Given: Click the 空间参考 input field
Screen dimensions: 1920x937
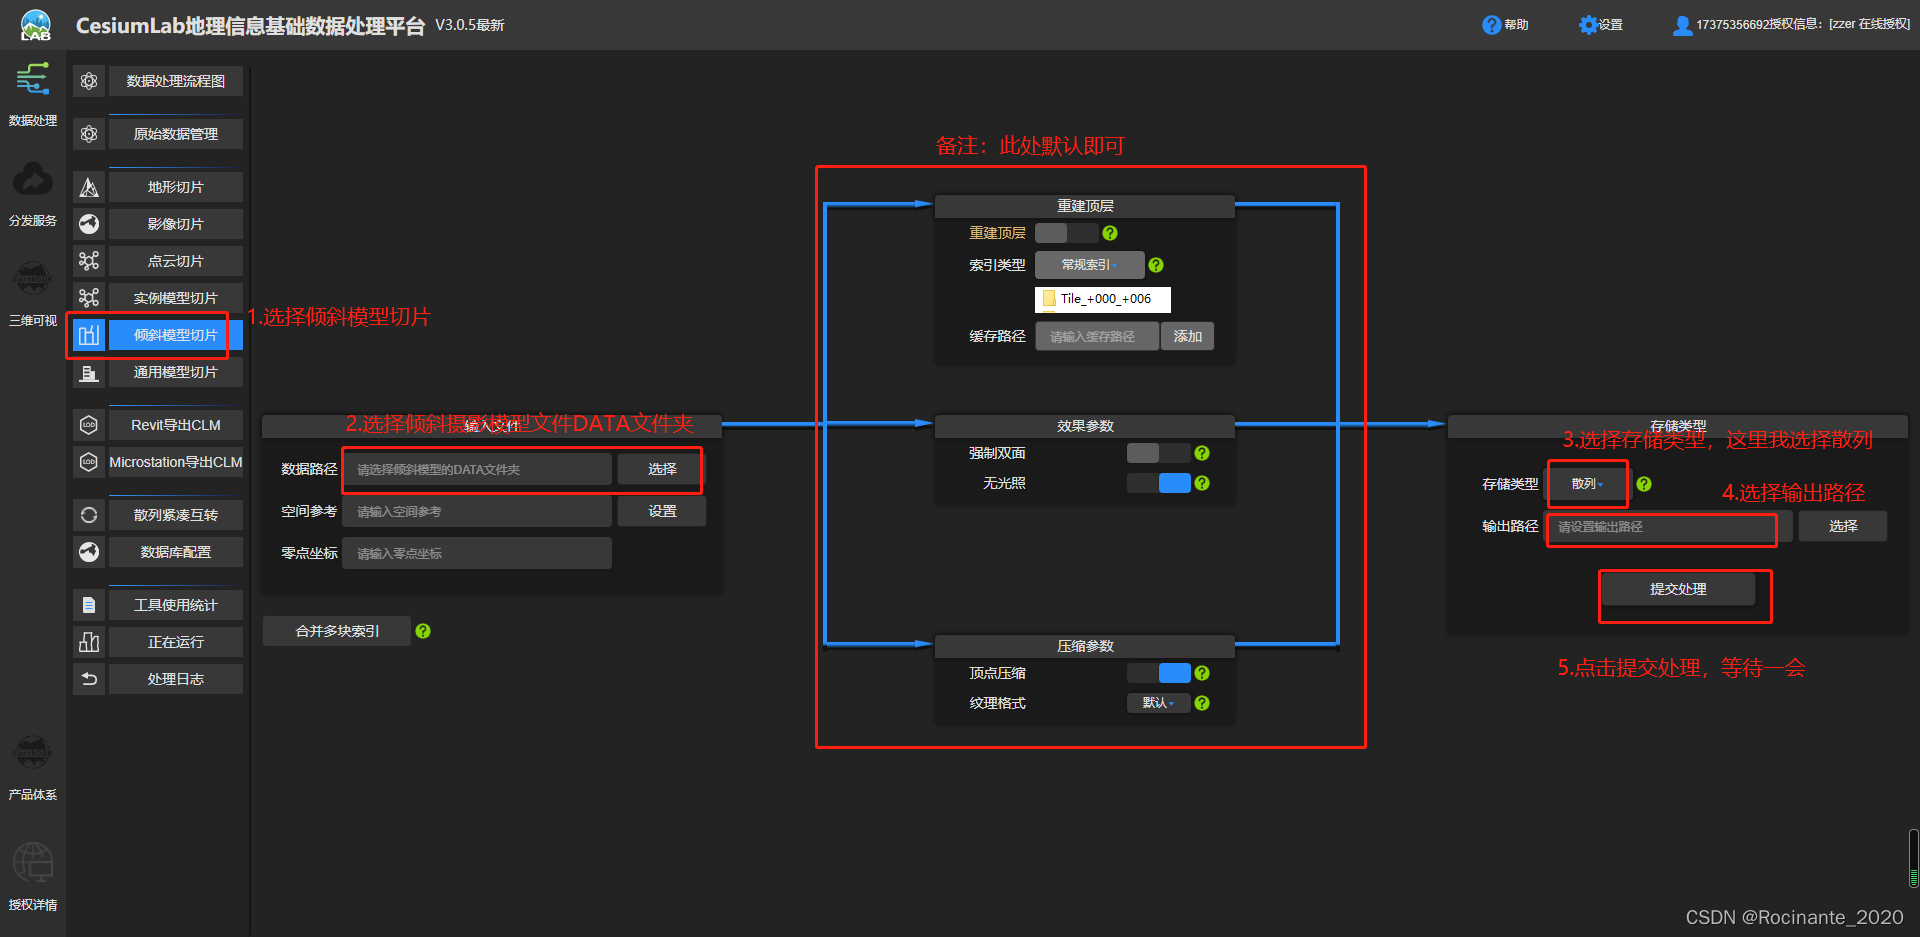Looking at the screenshot, I should click(477, 511).
